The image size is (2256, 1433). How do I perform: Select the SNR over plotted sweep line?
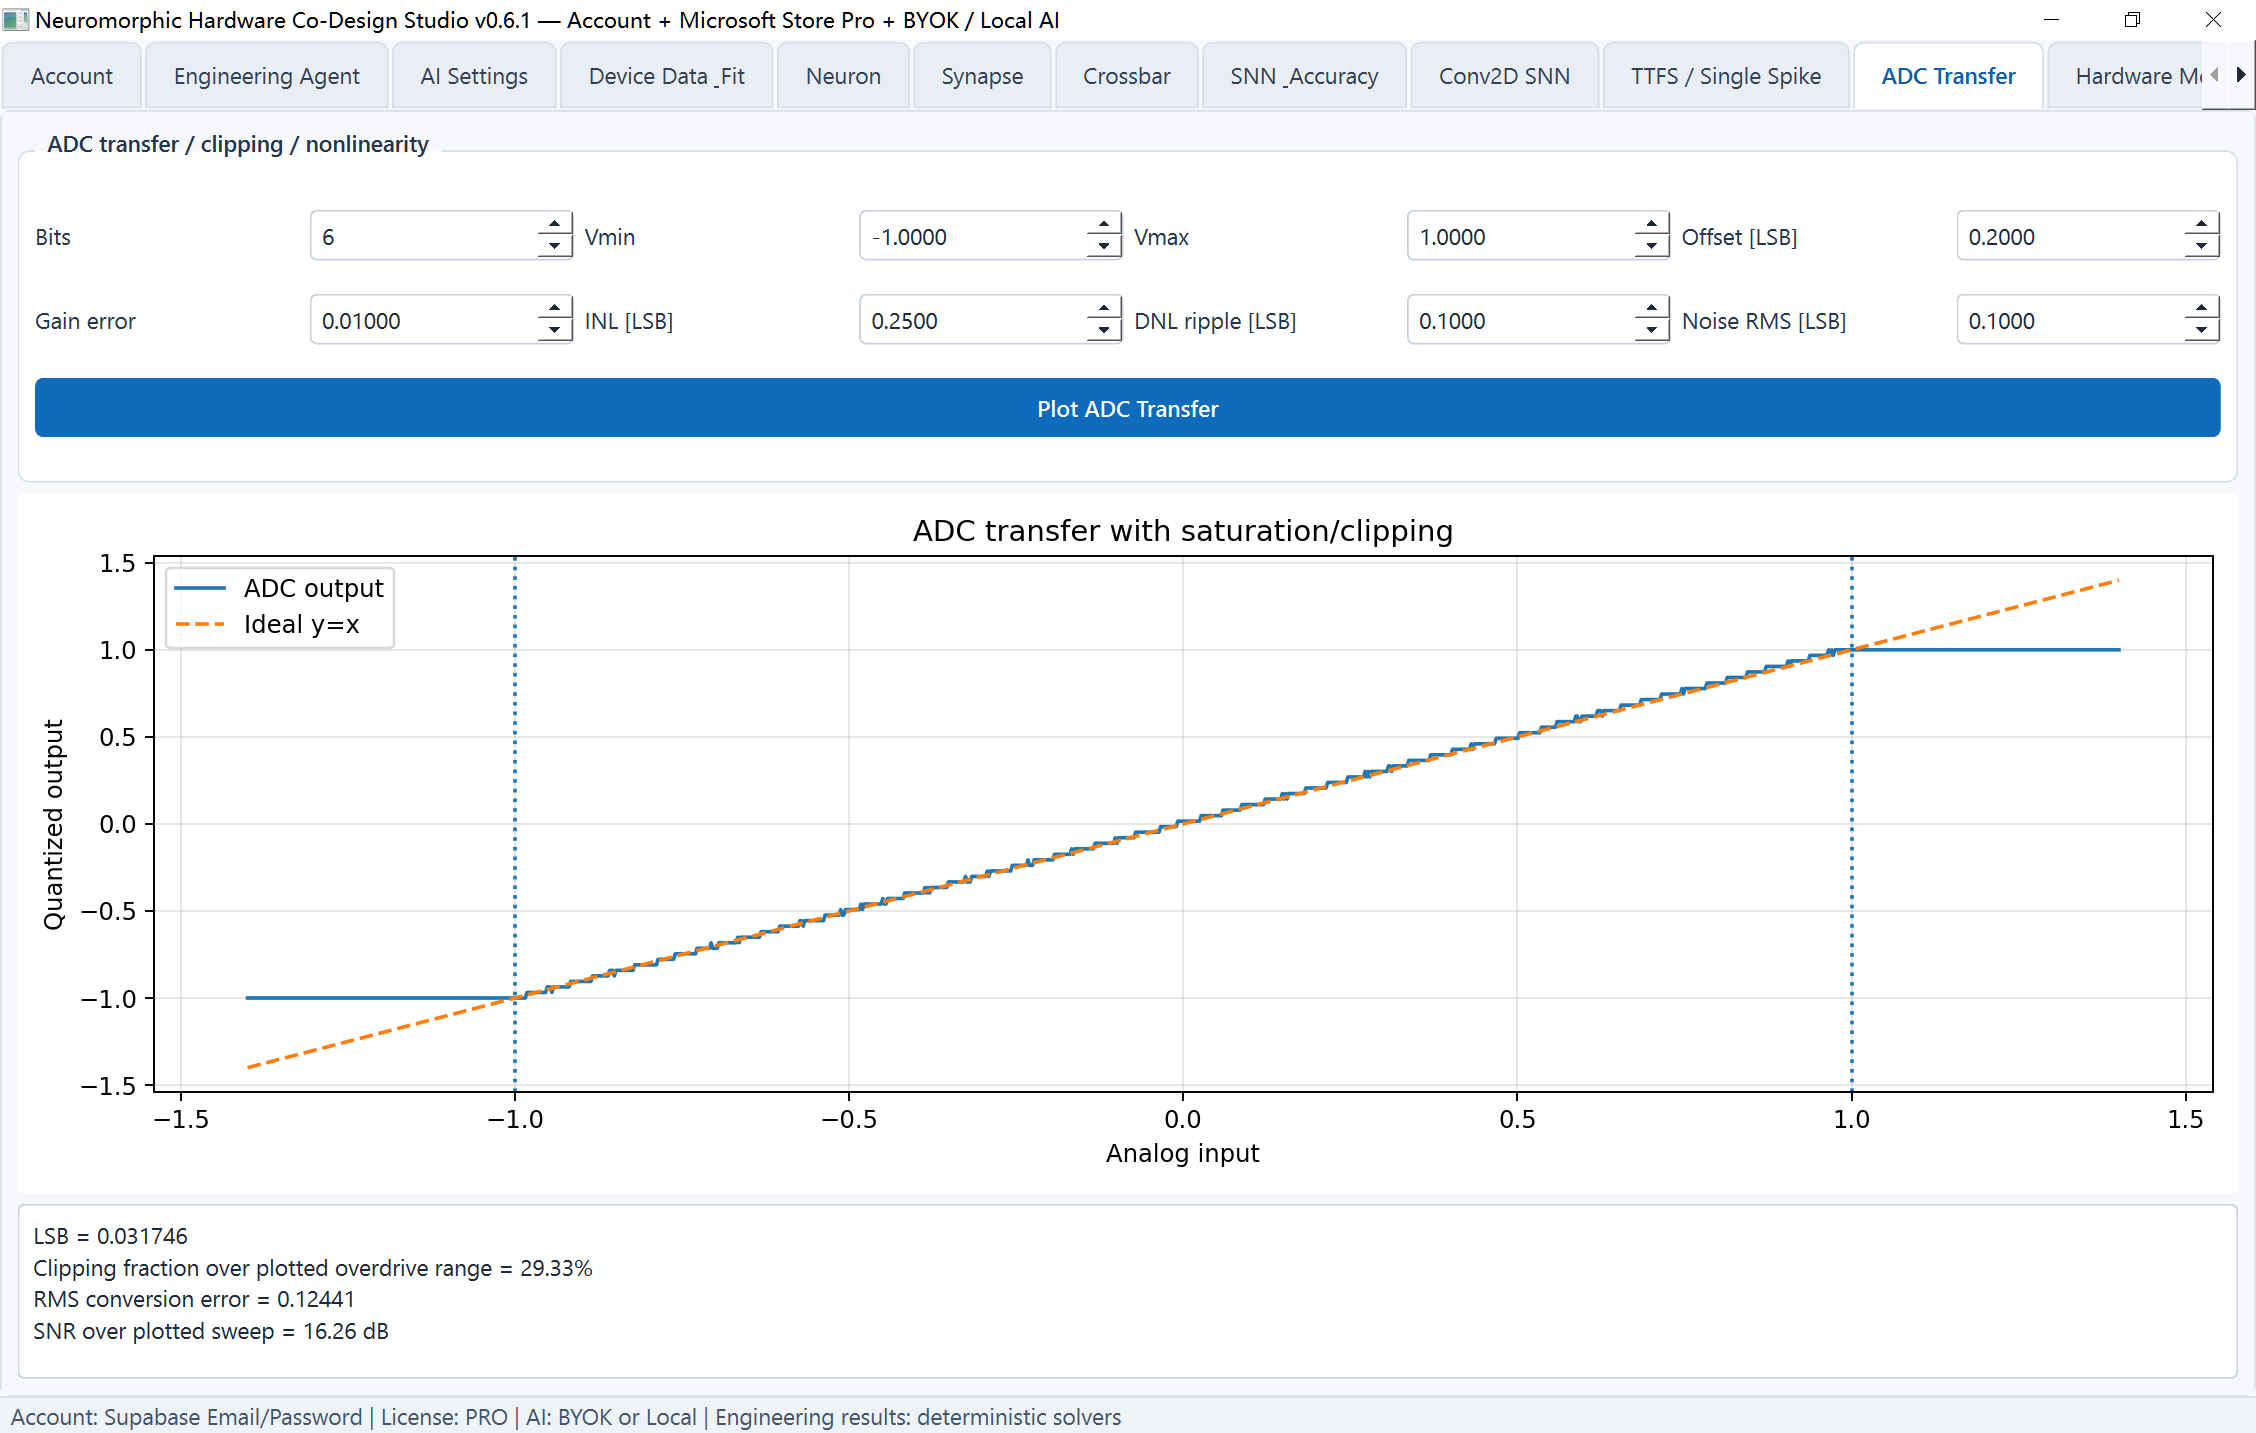[x=211, y=1331]
